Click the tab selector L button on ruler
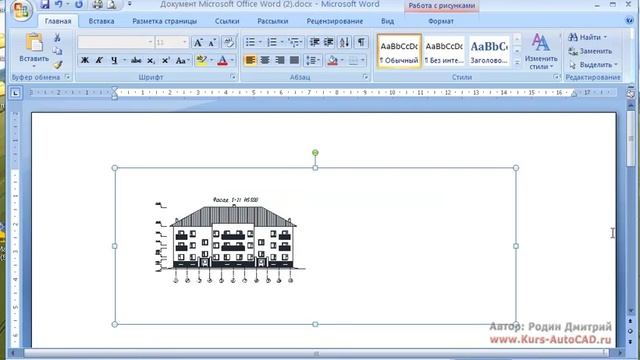This screenshot has height=360, width=640. [x=15, y=93]
